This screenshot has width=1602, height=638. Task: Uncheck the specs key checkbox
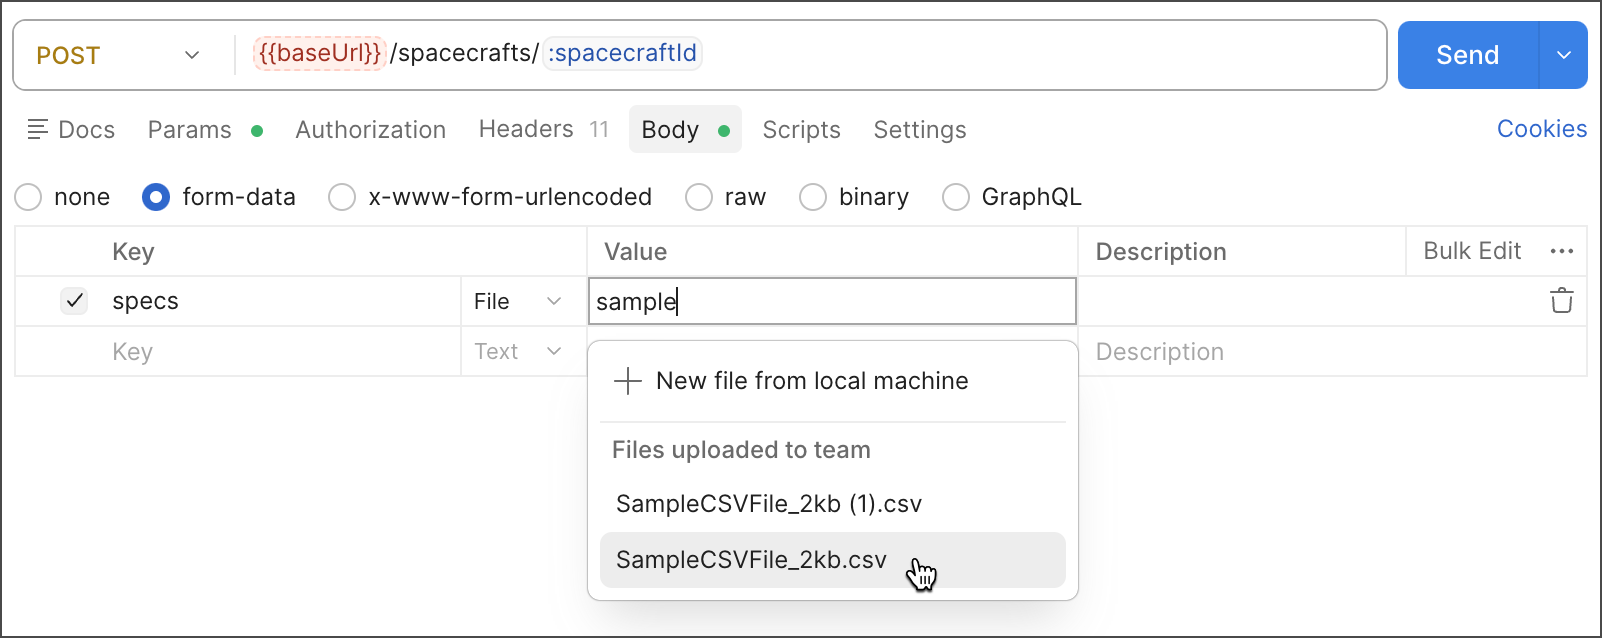[75, 301]
